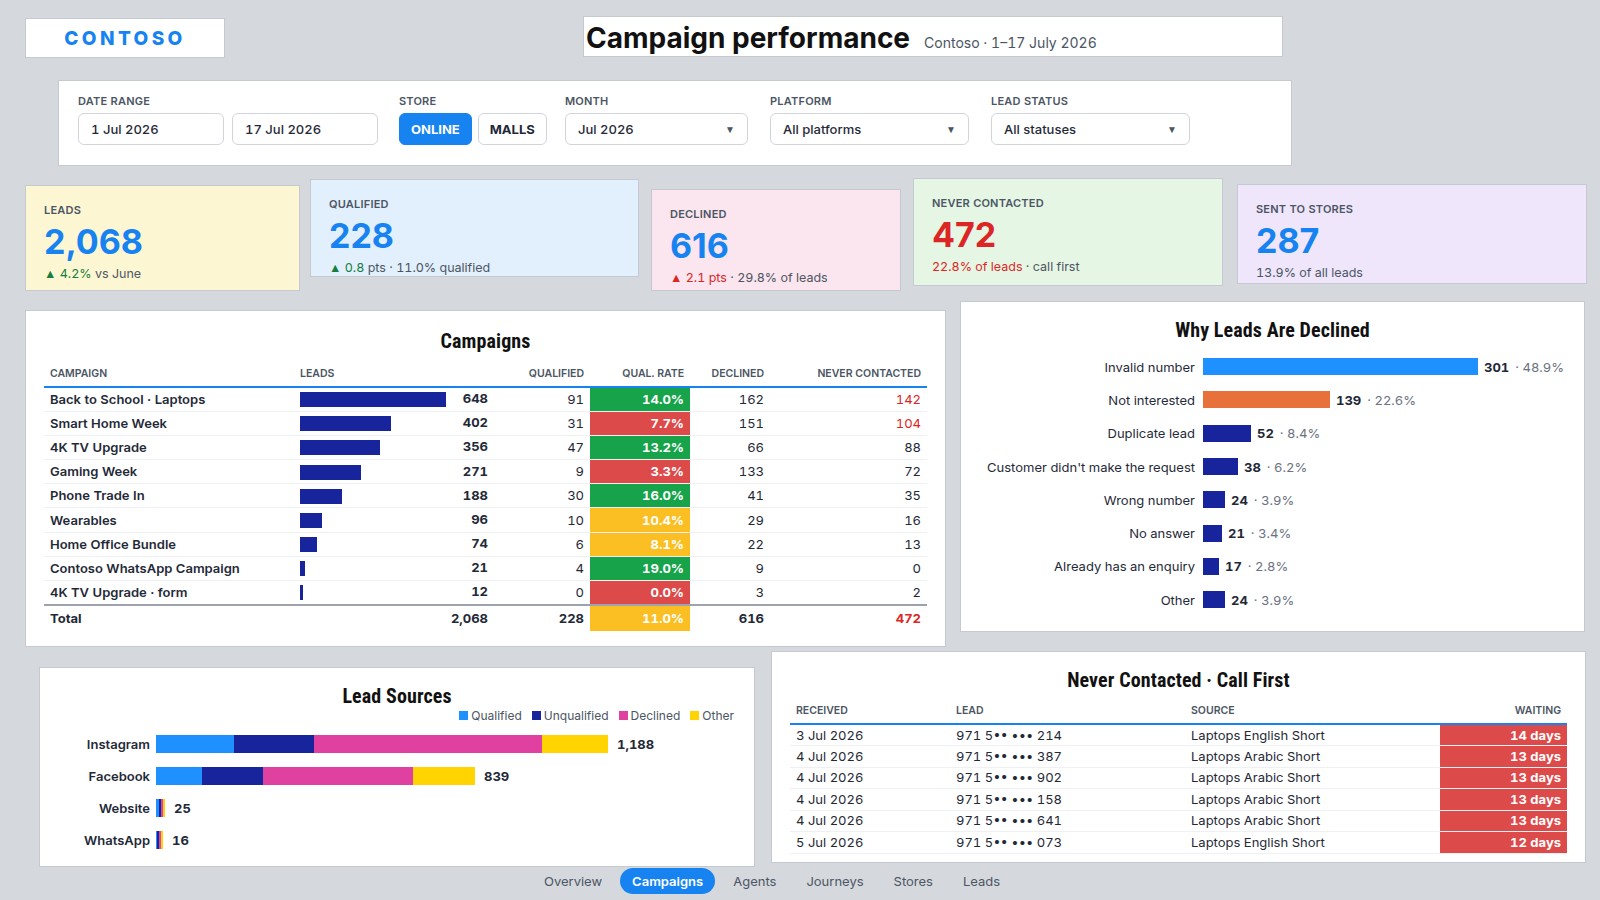Screen dimensions: 1600x900
Task: Click the Declined KPI card 616
Action: click(776, 240)
